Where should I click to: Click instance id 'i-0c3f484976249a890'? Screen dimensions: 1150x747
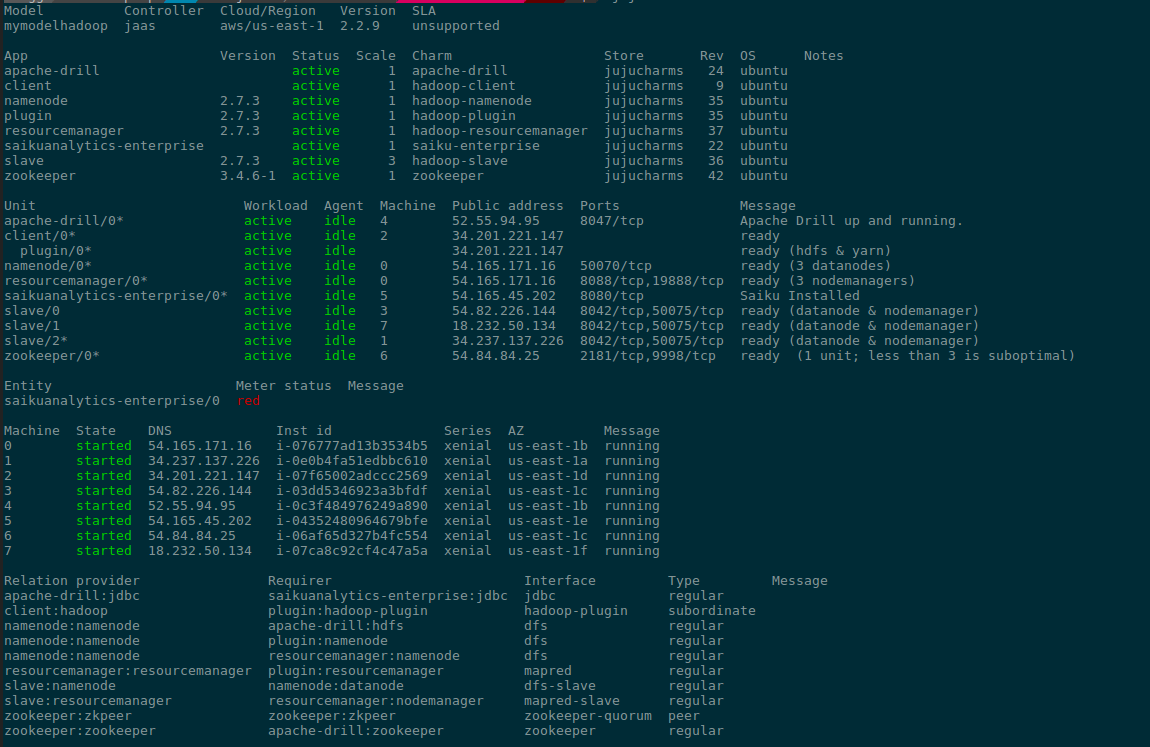[352, 506]
